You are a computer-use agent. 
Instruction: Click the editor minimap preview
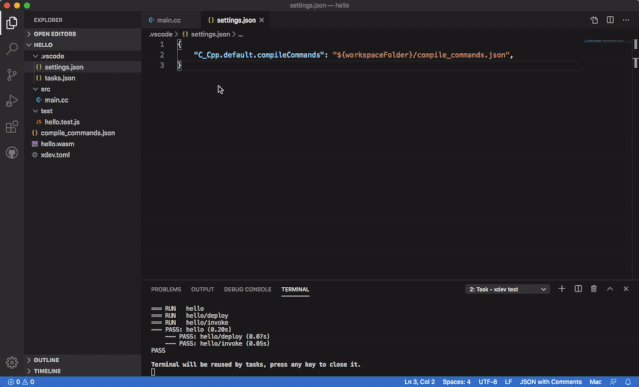[x=604, y=41]
